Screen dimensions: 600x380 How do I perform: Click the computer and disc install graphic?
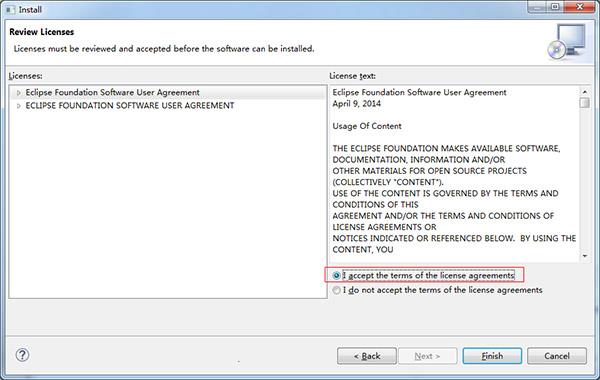pos(567,42)
